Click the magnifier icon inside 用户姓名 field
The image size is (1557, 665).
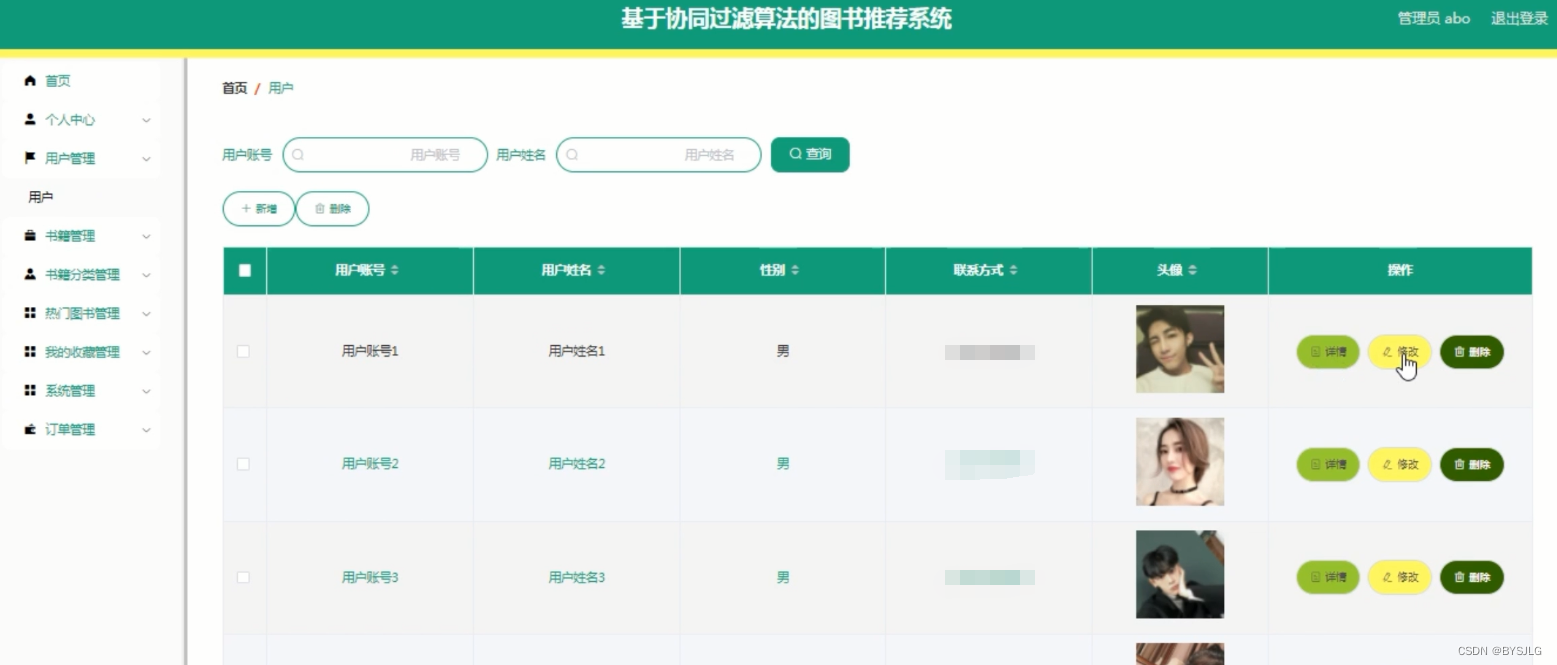[x=571, y=154]
